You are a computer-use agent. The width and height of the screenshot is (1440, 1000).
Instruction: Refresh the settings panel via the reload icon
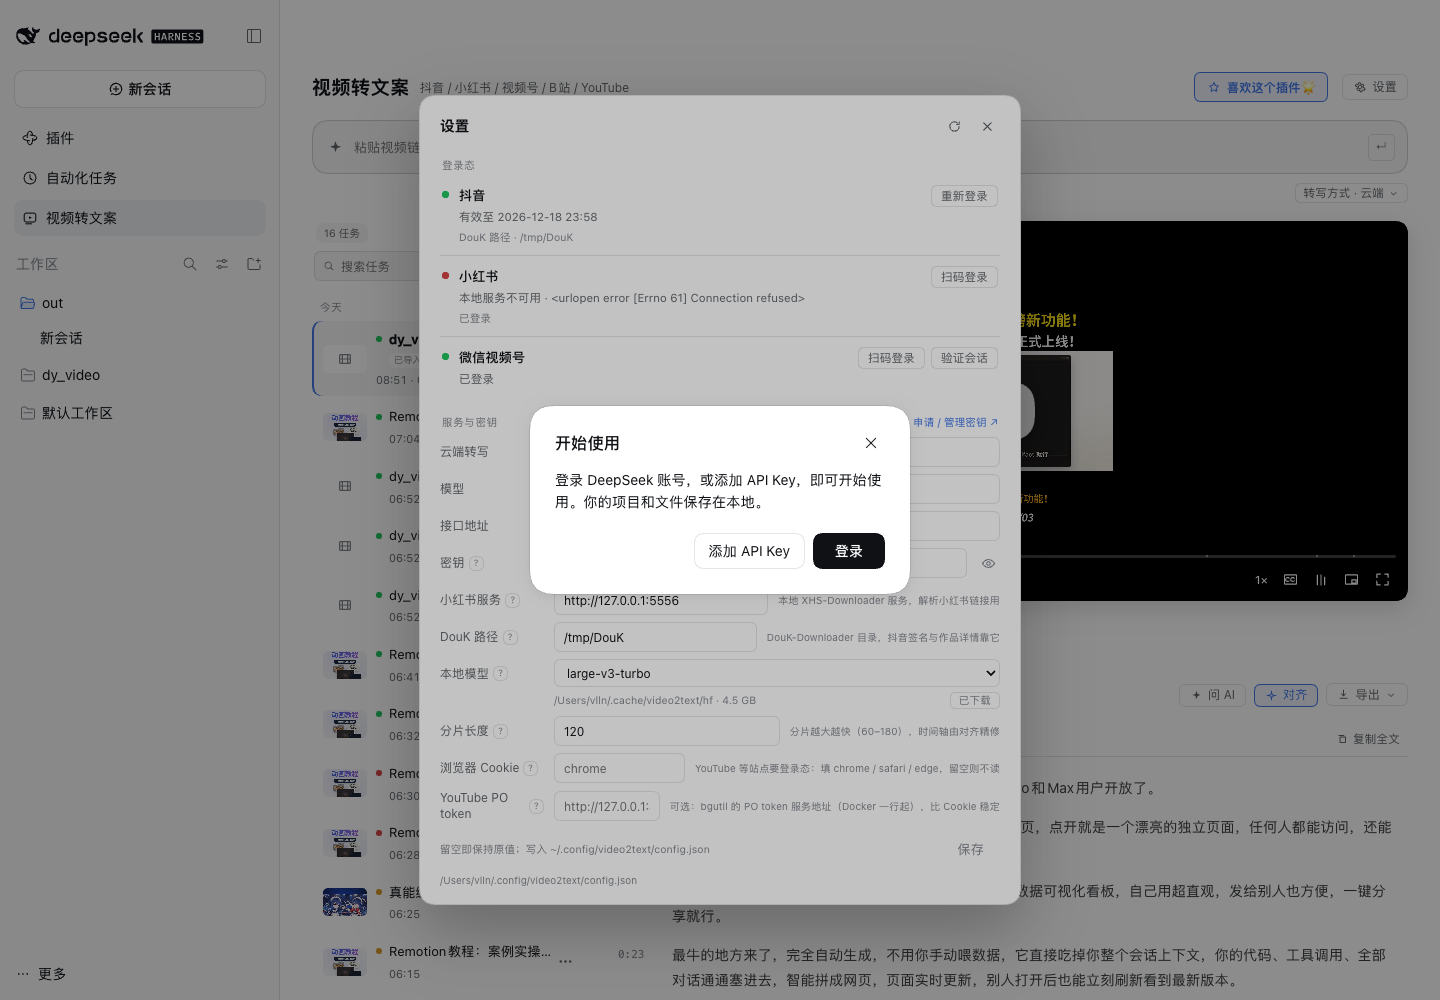[x=954, y=127]
